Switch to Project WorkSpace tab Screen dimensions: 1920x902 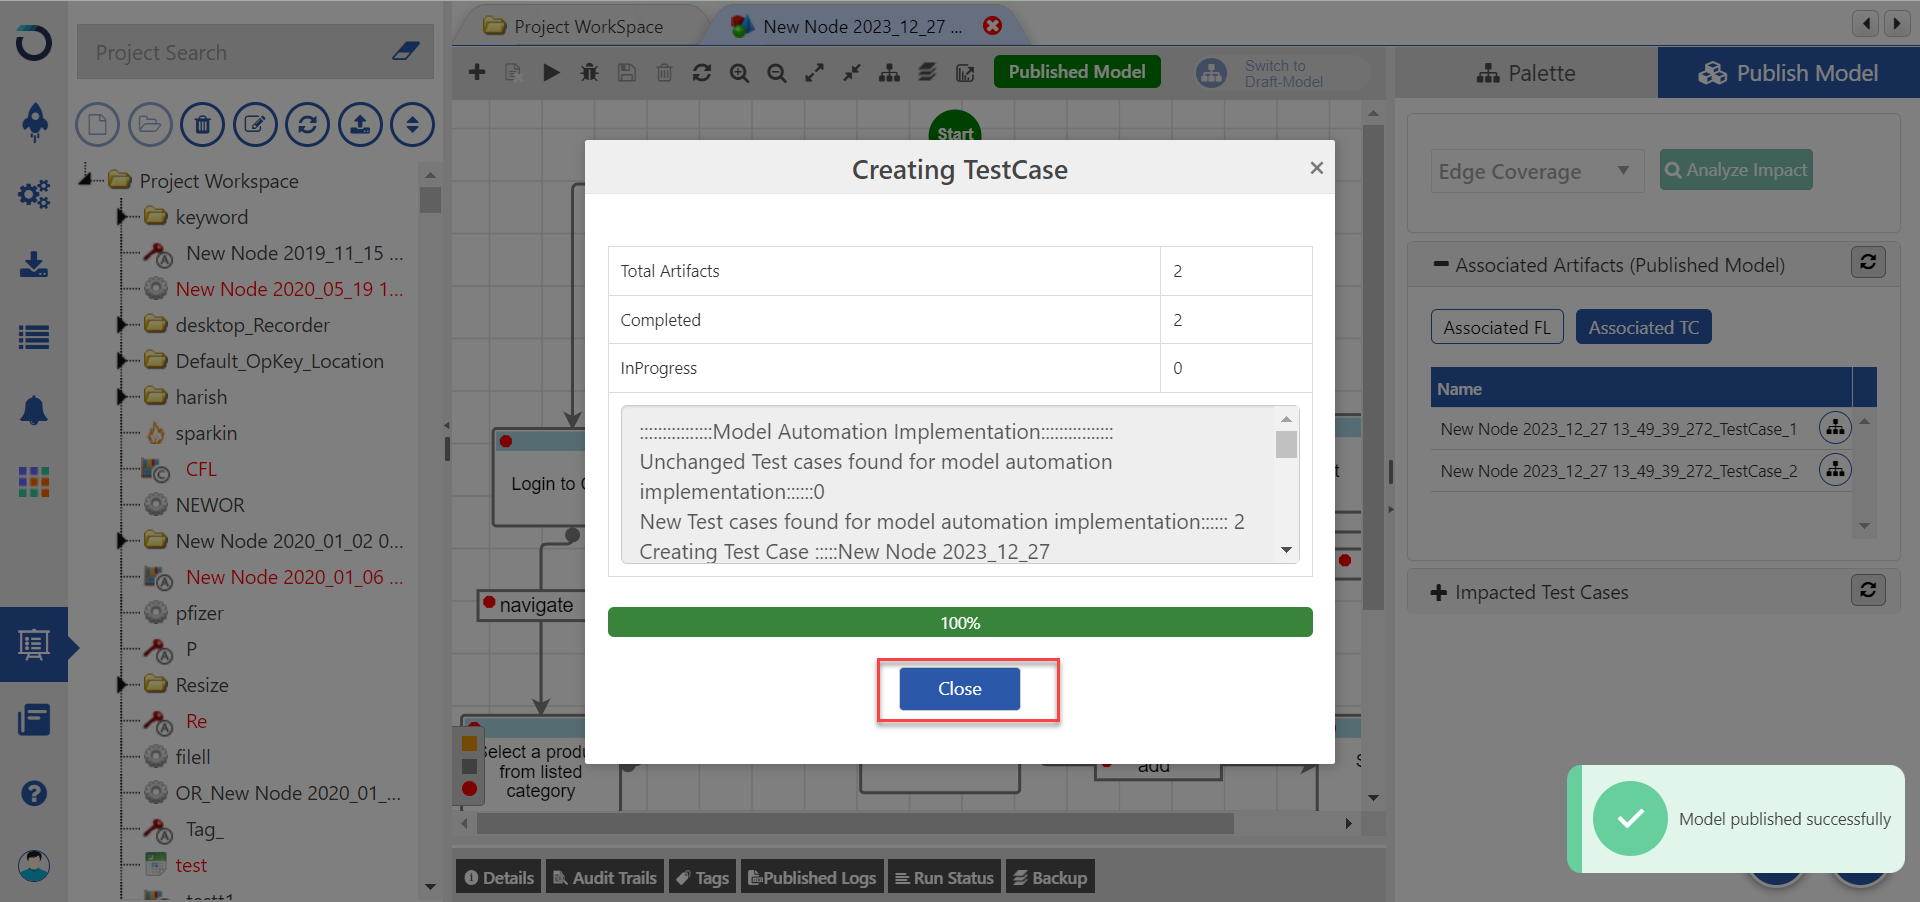(x=573, y=26)
